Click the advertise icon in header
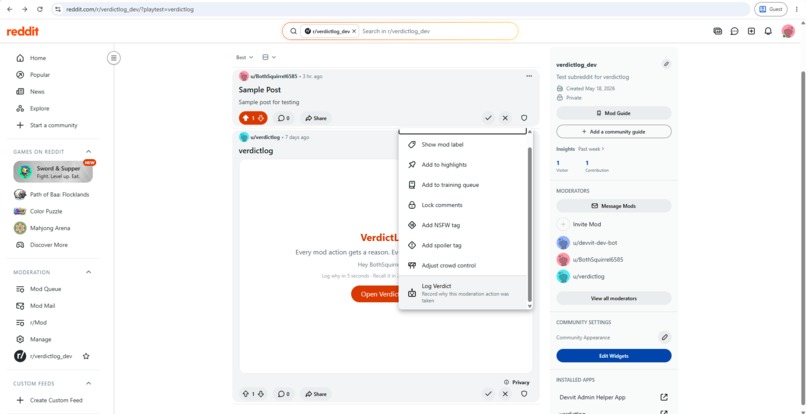This screenshot has width=806, height=414. point(718,31)
